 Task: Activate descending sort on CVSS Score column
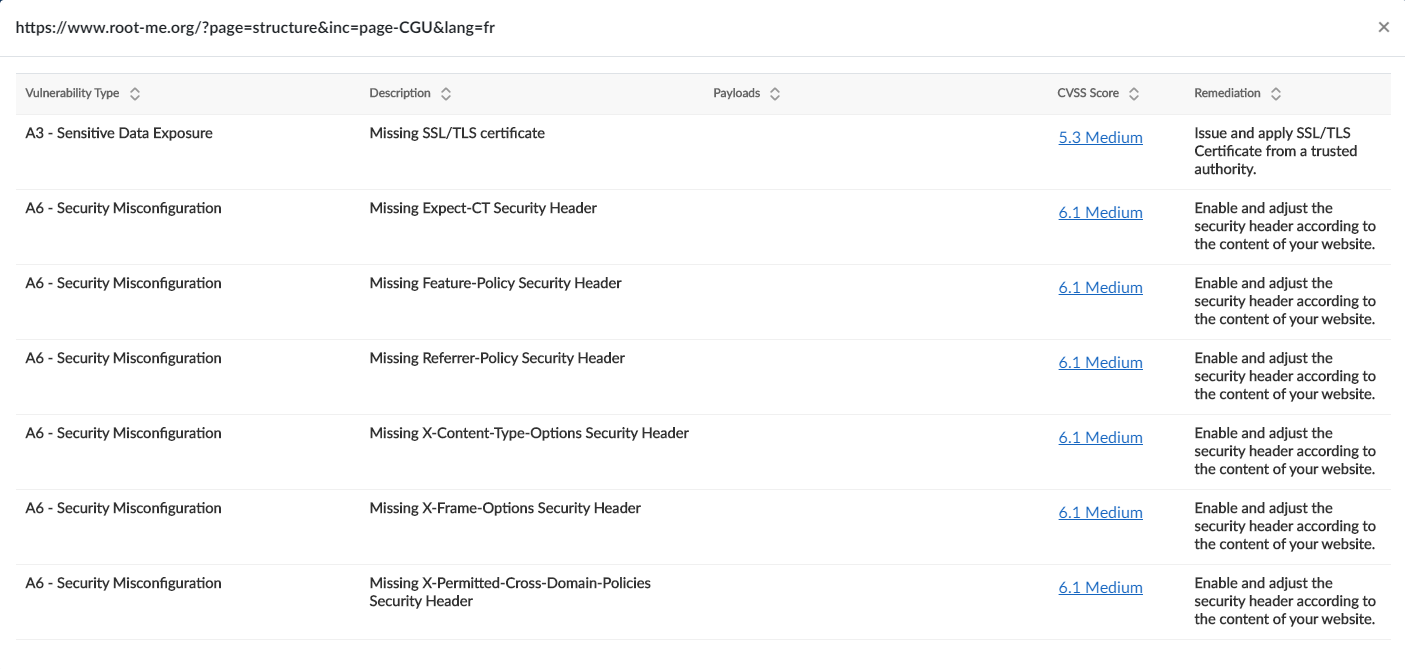(1133, 97)
